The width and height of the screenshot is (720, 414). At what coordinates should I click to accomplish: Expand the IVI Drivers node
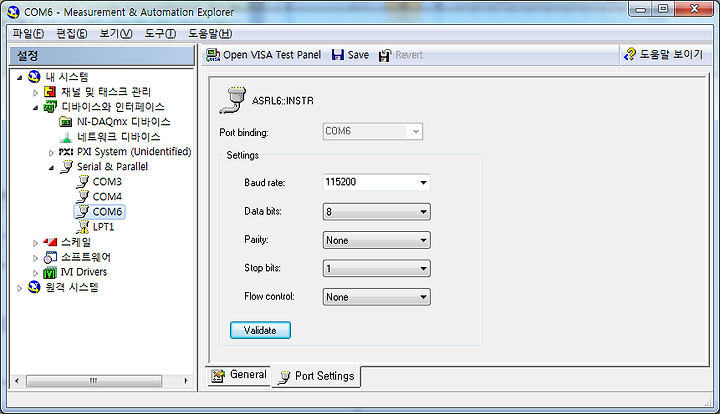pos(35,273)
